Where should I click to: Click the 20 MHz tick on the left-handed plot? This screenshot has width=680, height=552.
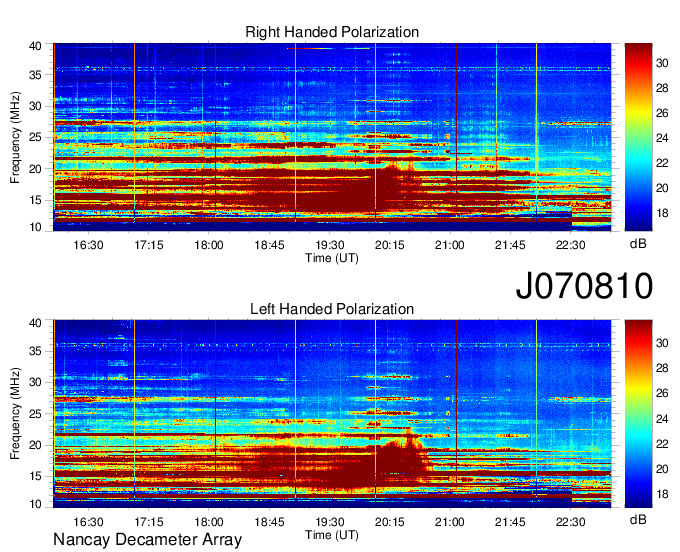(35, 445)
